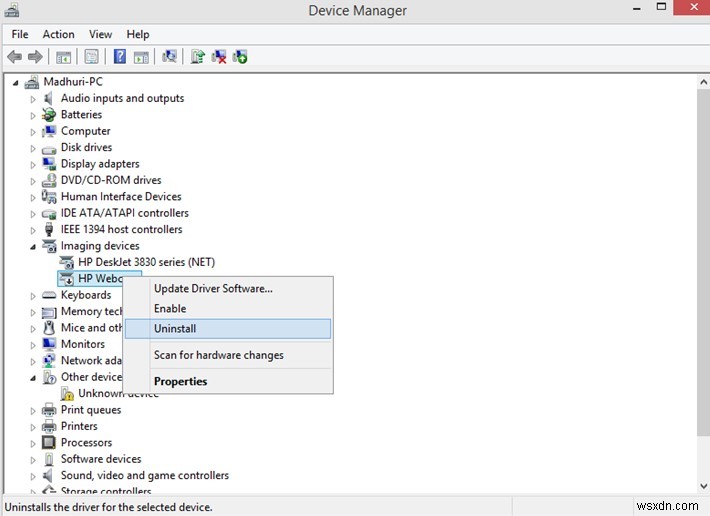Expand the Processors category

point(33,443)
